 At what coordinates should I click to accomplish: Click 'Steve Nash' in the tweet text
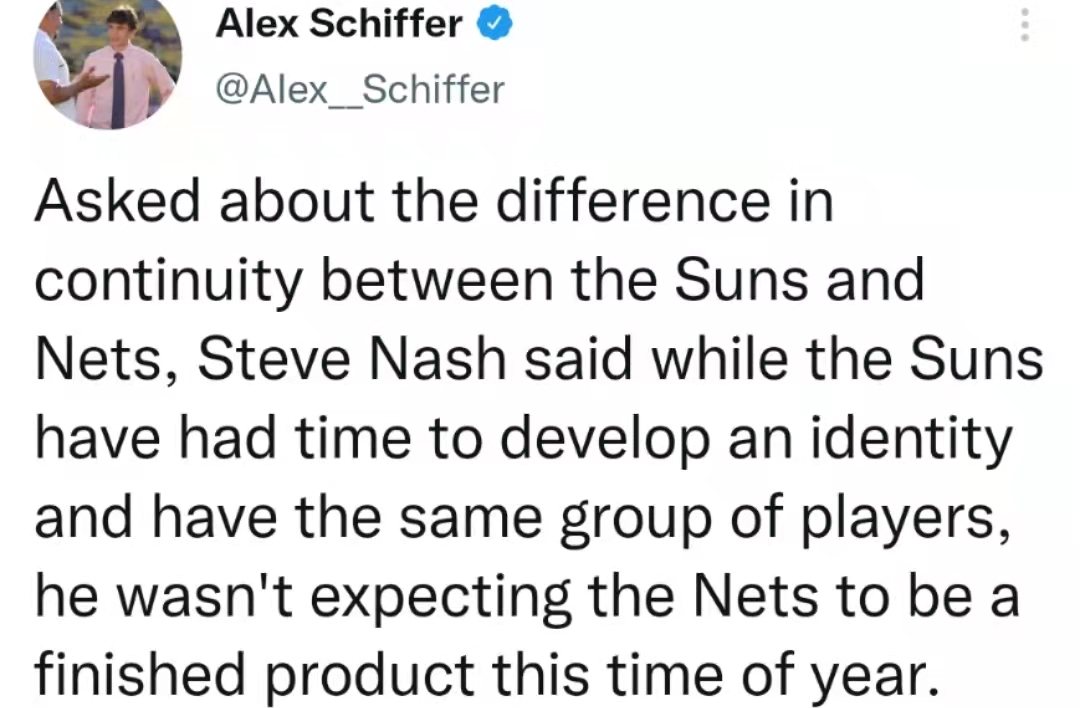click(352, 360)
